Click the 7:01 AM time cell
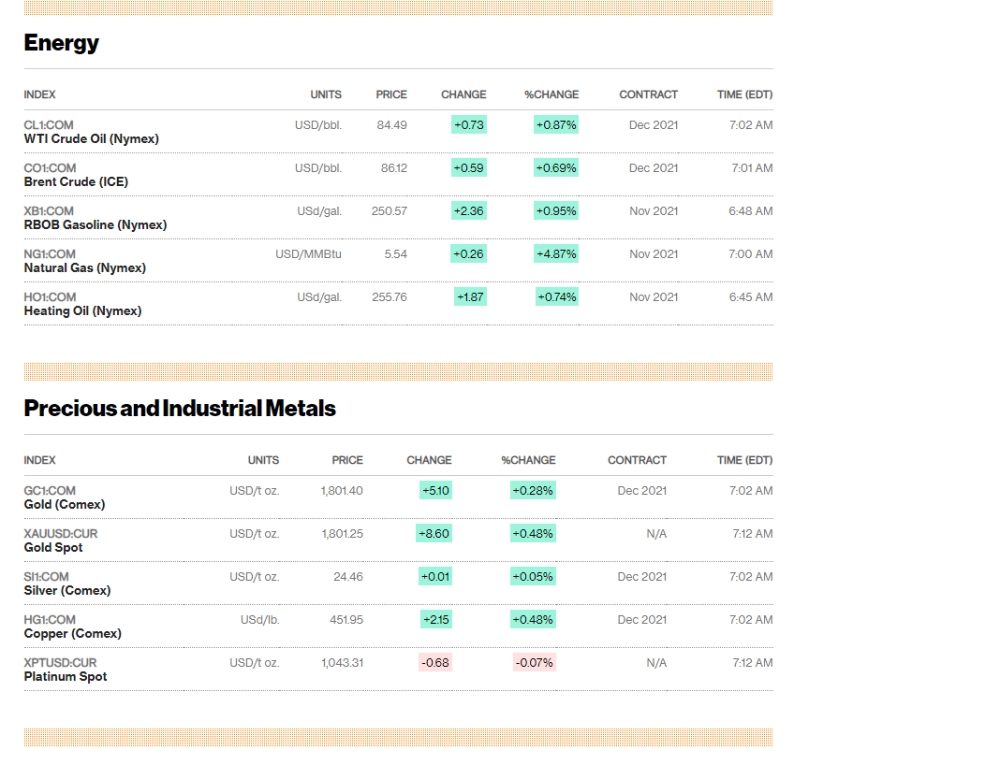 [x=752, y=168]
